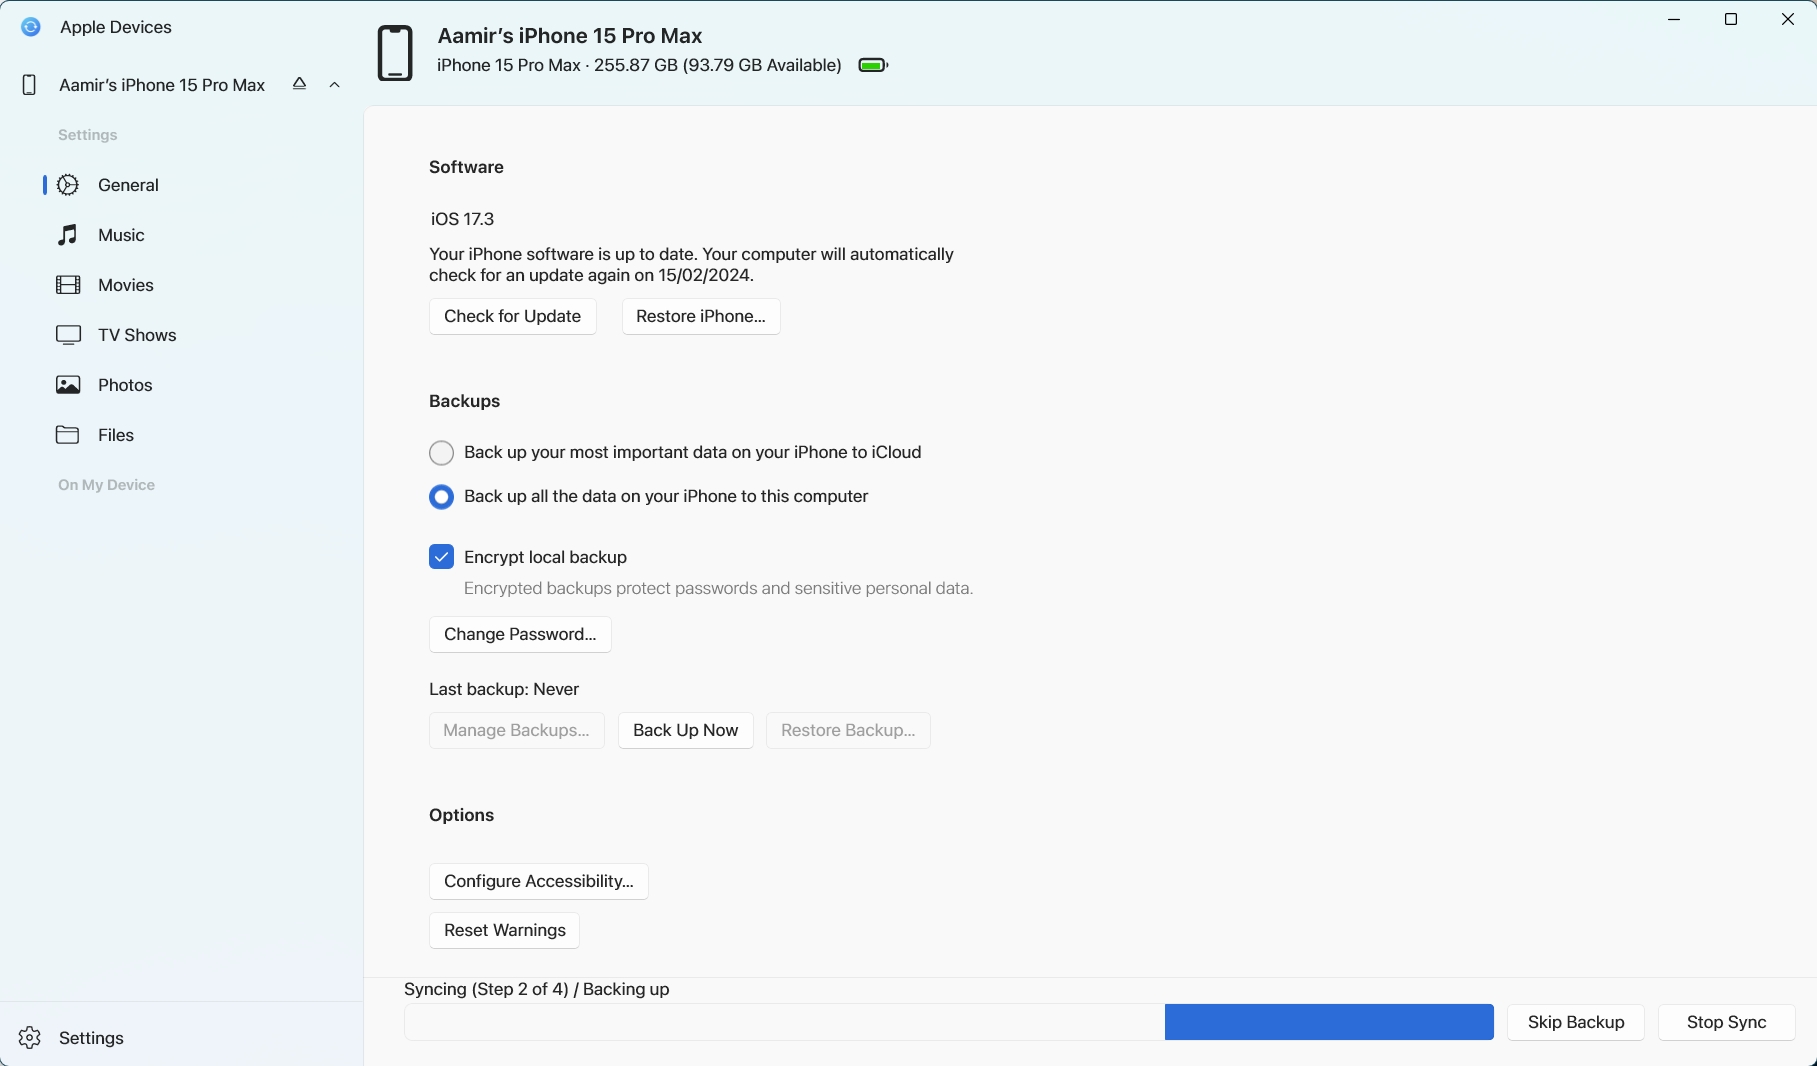Viewport: 1817px width, 1066px height.
Task: Click the Music note icon
Action: coord(68,235)
